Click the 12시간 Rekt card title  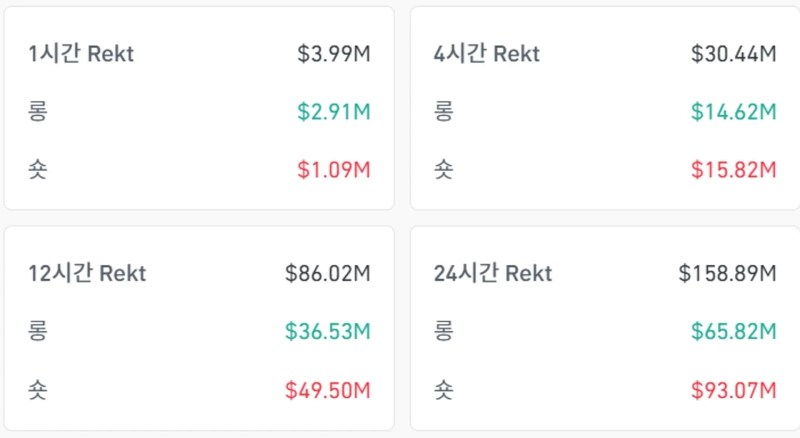pyautogui.click(x=87, y=273)
